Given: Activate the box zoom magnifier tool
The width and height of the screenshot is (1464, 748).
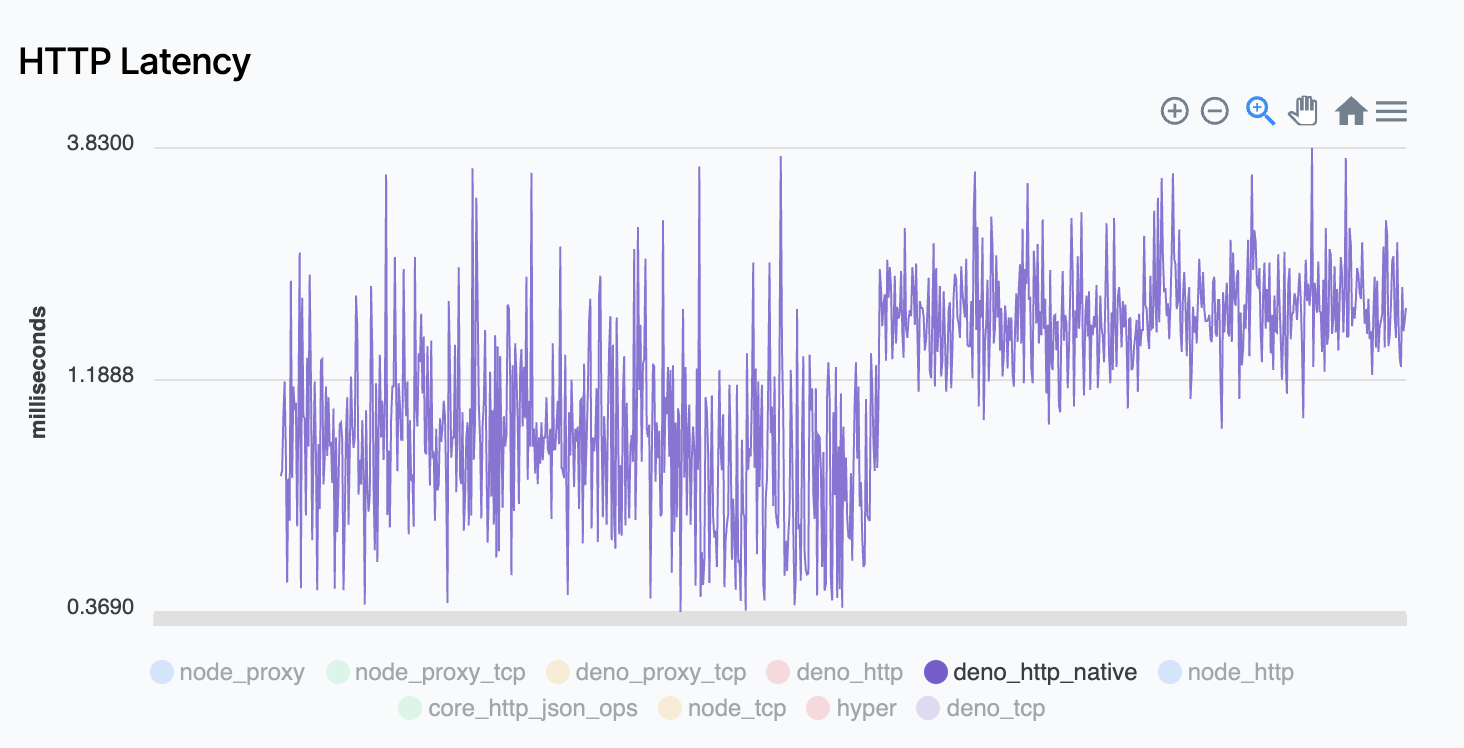Looking at the screenshot, I should click(1259, 111).
